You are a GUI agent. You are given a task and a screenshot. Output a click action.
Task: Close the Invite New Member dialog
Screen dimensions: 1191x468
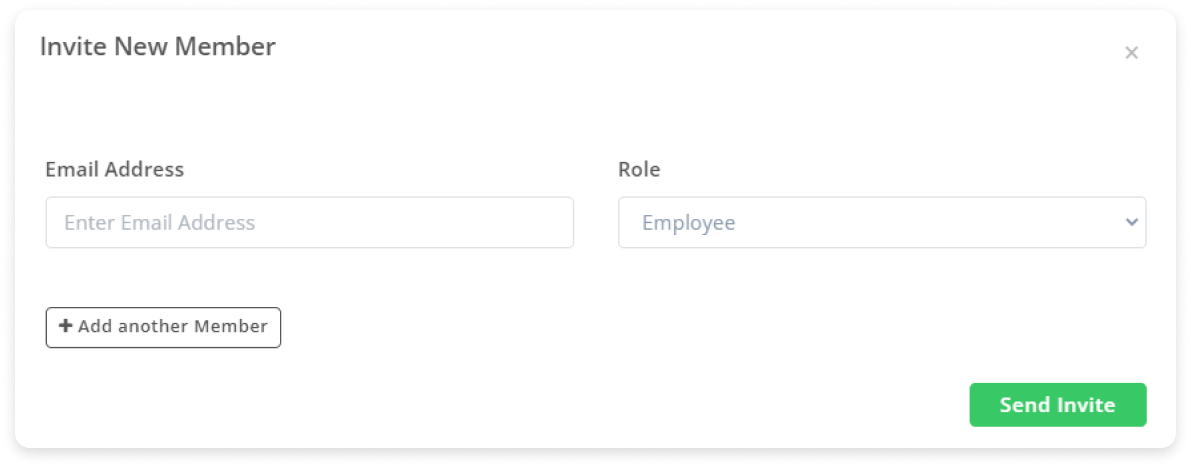coord(1131,52)
